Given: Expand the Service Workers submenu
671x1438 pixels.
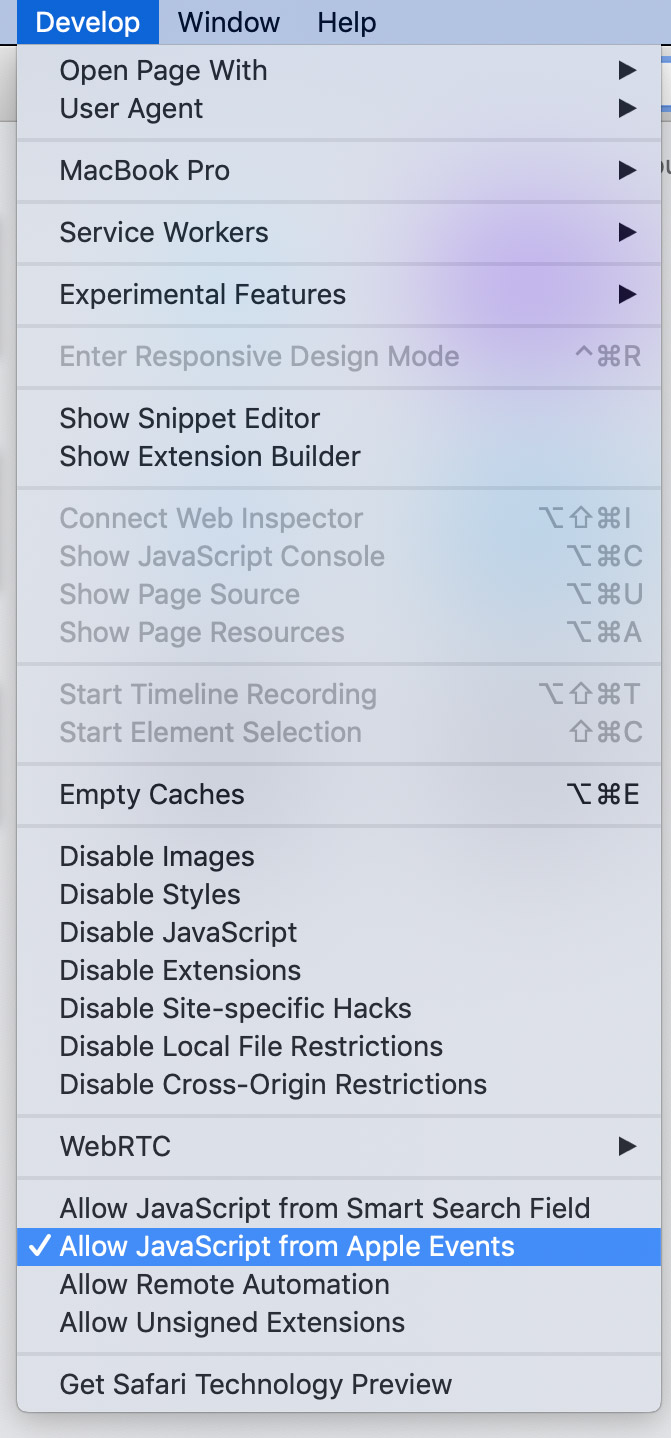Looking at the screenshot, I should point(164,232).
